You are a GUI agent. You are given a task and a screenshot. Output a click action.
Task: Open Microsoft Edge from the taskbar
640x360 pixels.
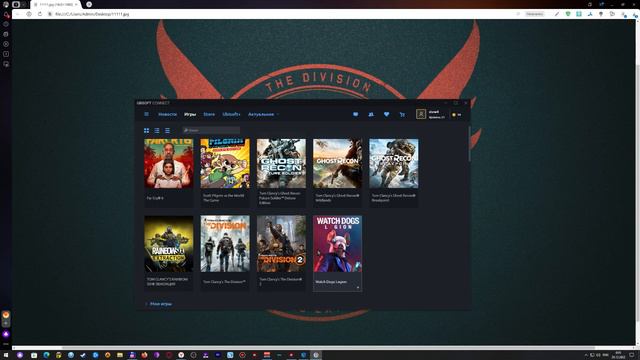pos(46,355)
